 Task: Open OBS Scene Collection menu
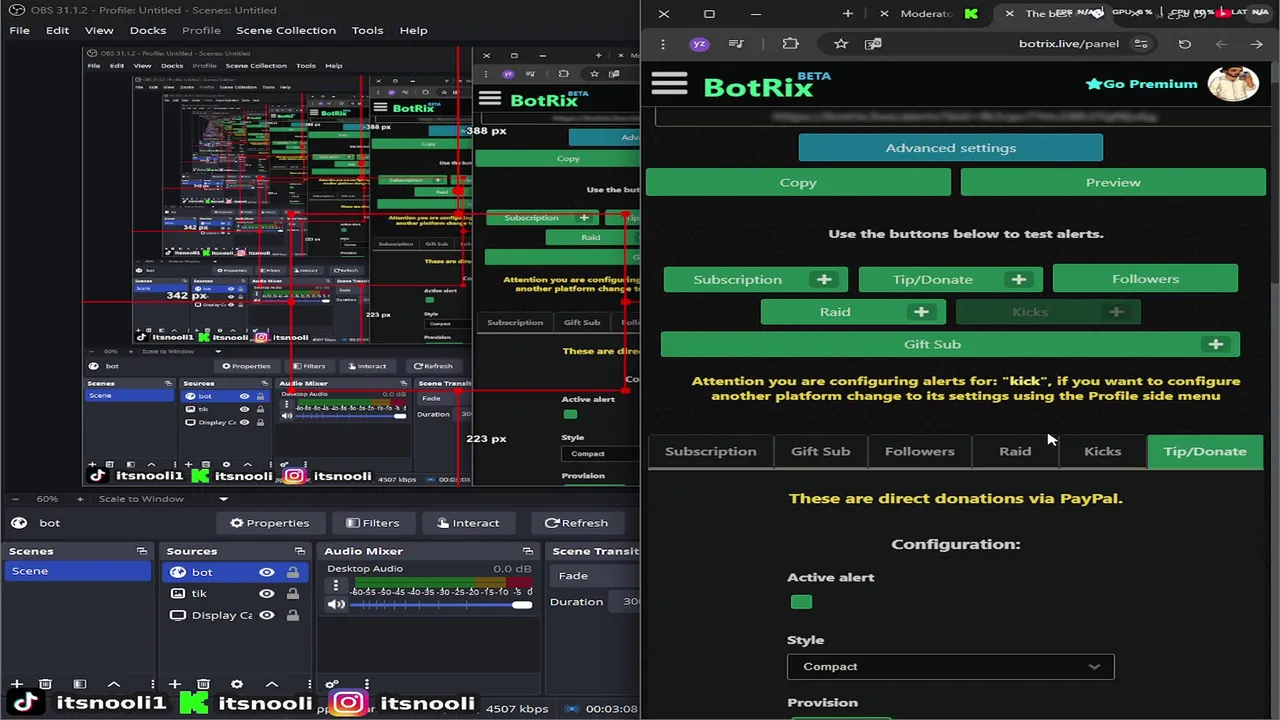286,30
